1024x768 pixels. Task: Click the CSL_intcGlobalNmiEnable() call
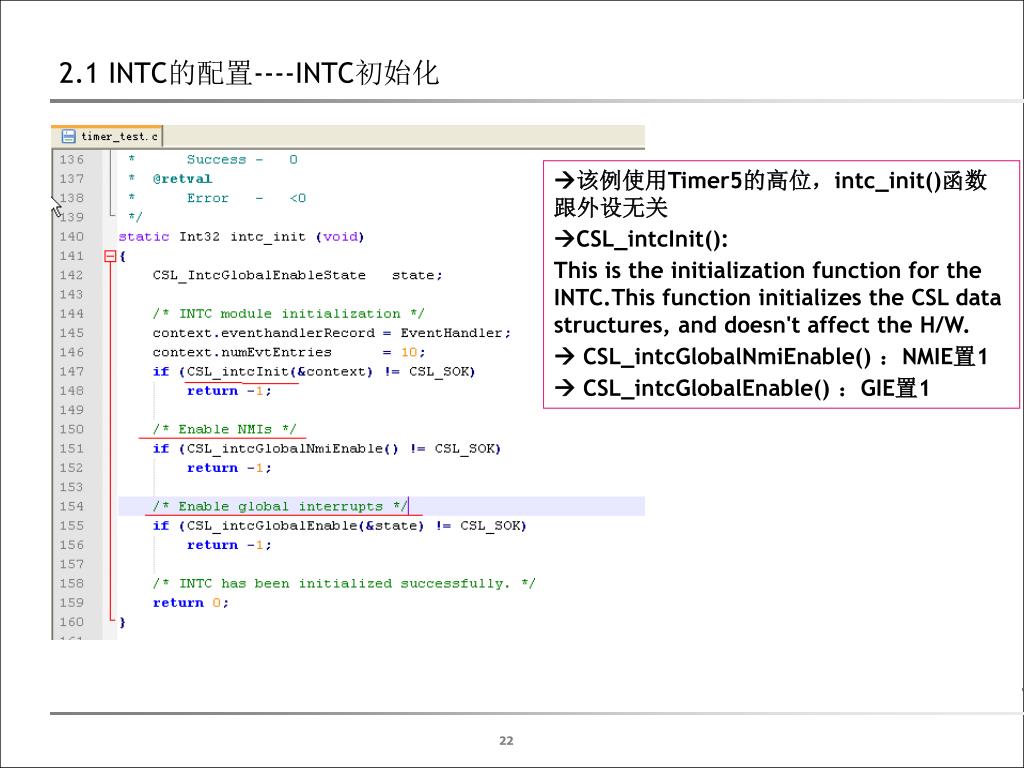[x=293, y=449]
